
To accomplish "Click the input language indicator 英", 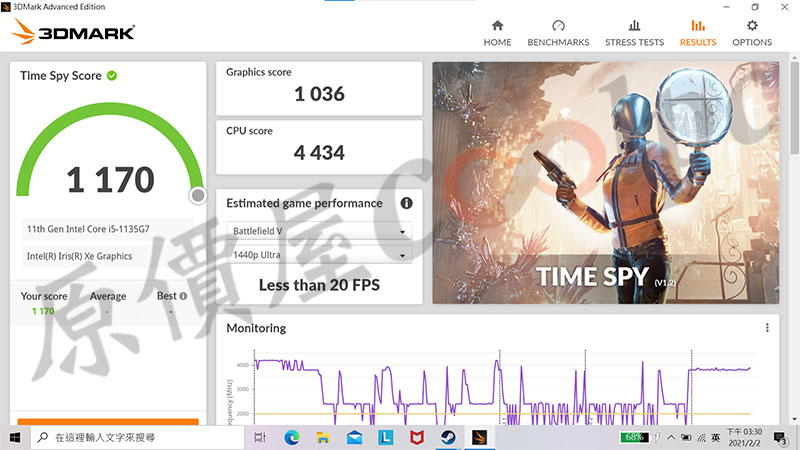I will [x=716, y=437].
